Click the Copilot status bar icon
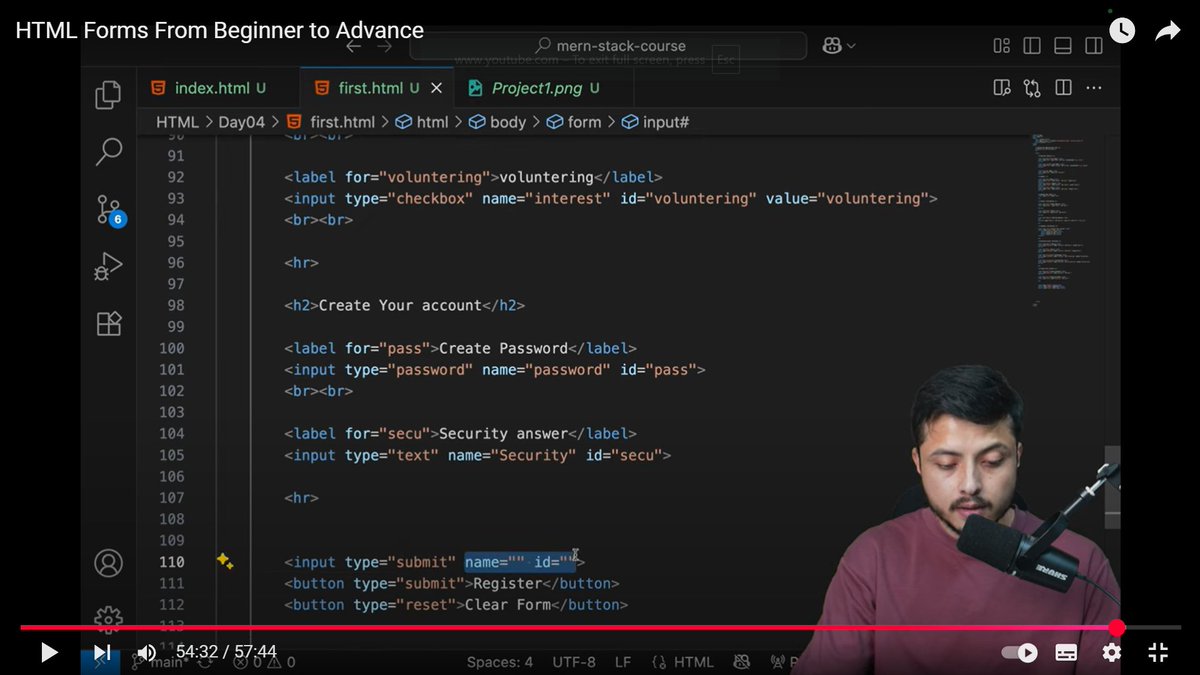 click(742, 662)
